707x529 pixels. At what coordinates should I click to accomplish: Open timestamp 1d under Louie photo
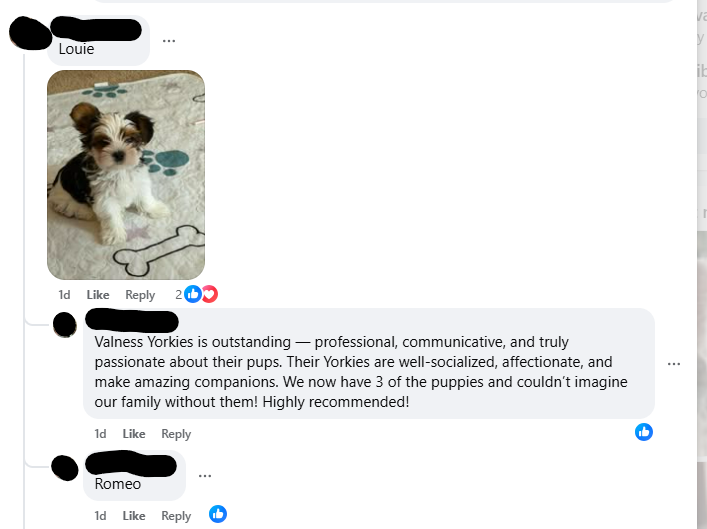click(x=64, y=295)
